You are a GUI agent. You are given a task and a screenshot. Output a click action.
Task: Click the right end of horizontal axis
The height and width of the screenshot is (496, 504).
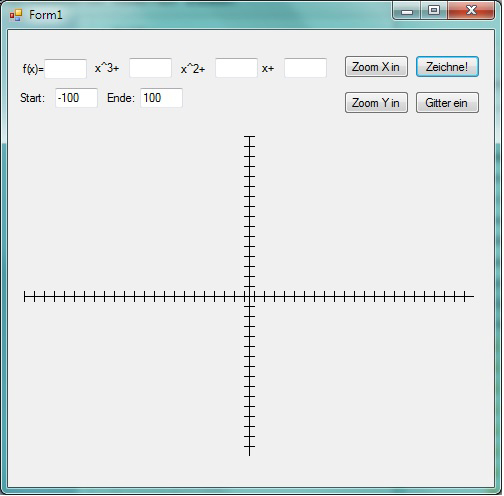(x=472, y=296)
